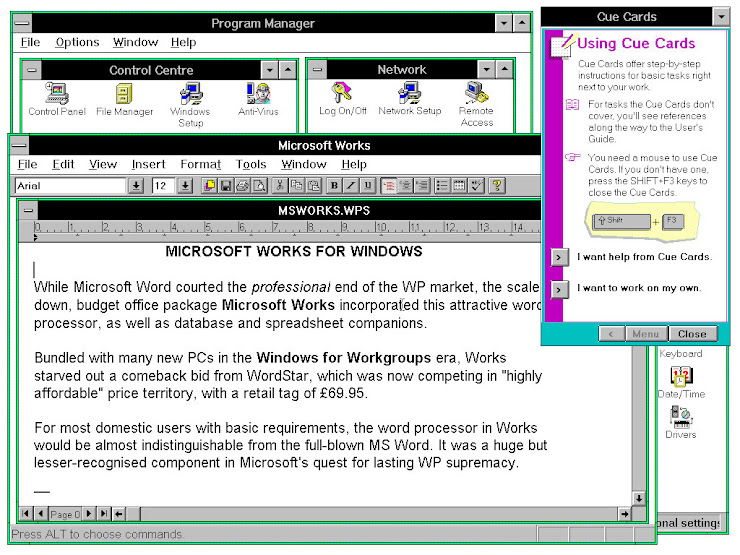
Task: Open Control Panel icon in Control Centre
Action: (x=57, y=99)
